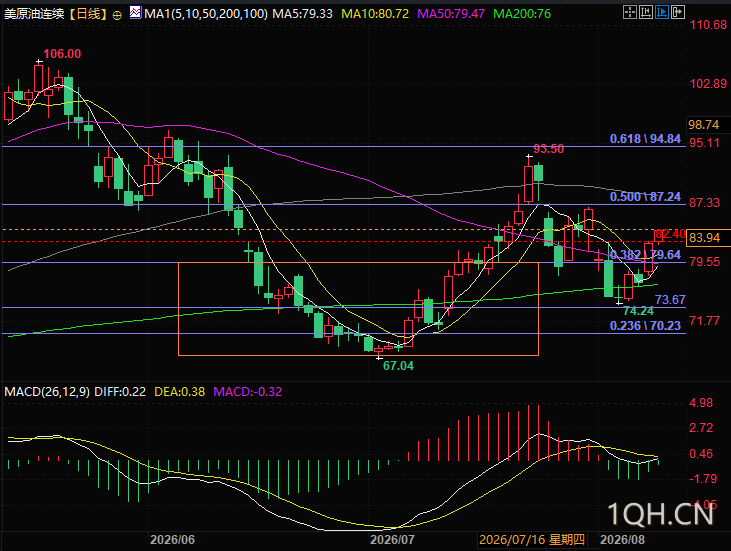Click the scroll-chart-to-start axis icon
The height and width of the screenshot is (551, 731).
click(646, 12)
